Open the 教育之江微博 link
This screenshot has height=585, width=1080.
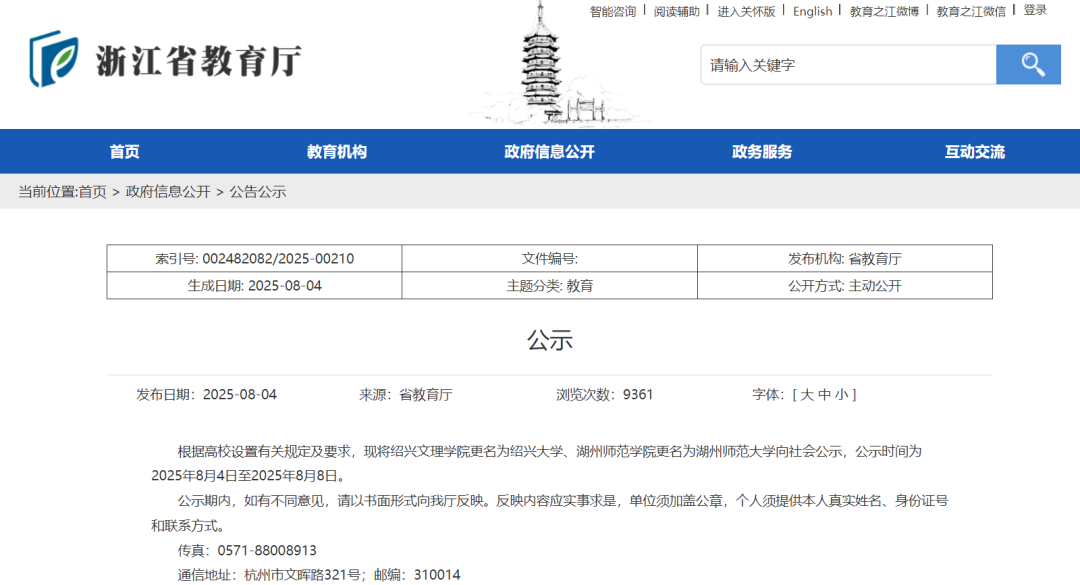tap(884, 11)
